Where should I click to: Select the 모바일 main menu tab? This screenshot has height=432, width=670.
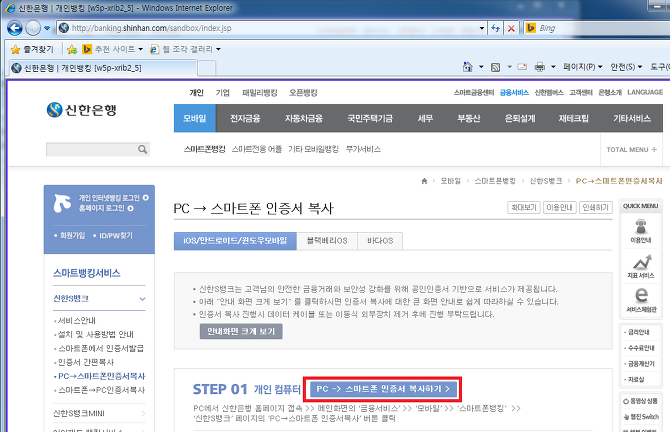coord(195,118)
